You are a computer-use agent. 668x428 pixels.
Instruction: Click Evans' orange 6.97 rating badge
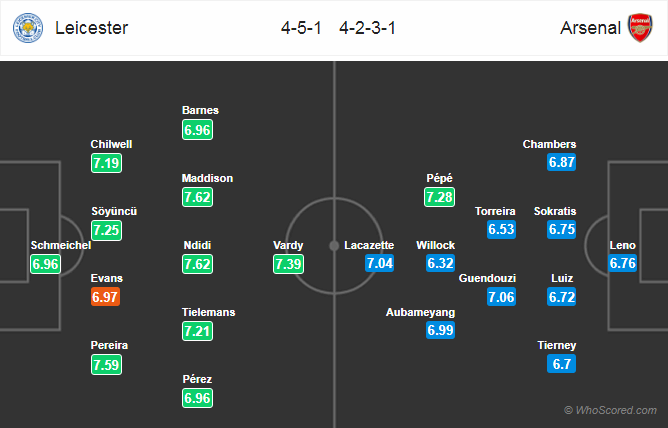[105, 297]
